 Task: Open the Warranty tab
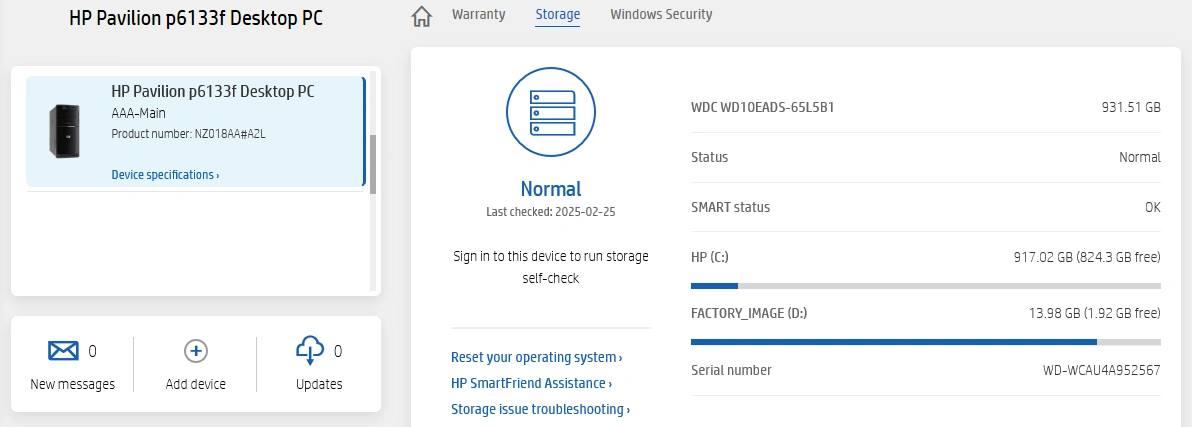click(x=478, y=15)
